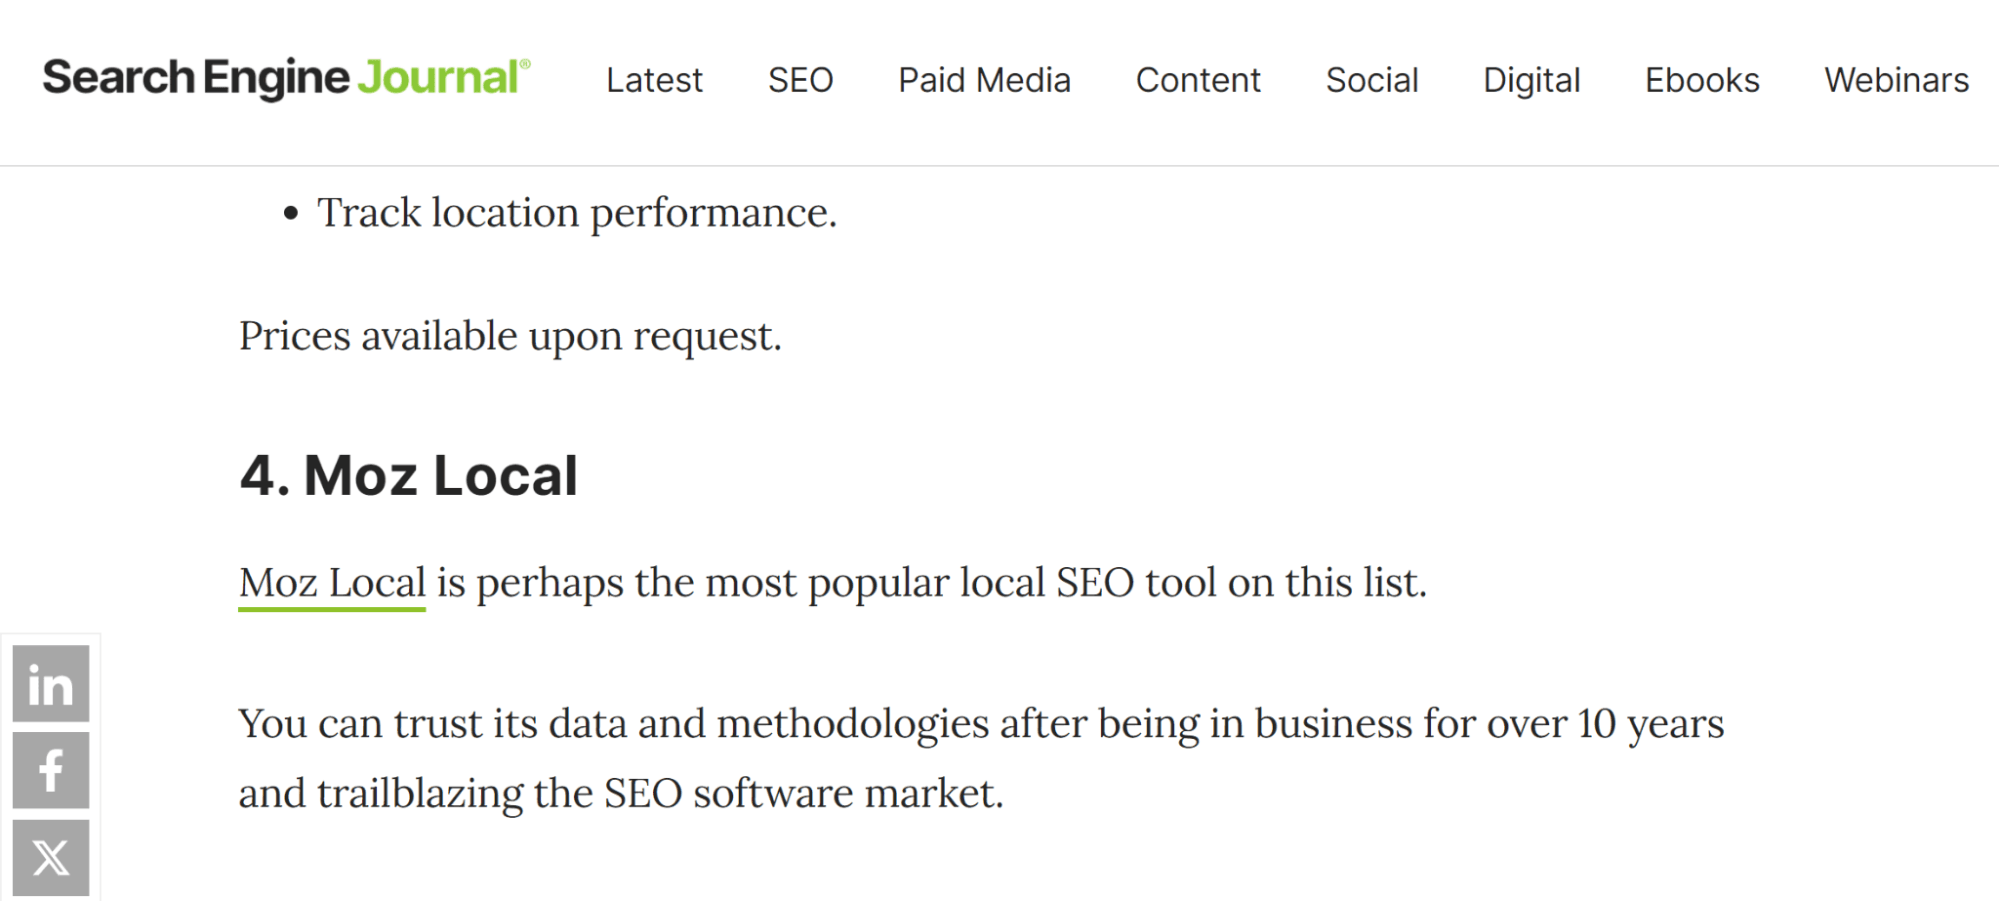
Task: Share the article on X
Action: point(51,857)
